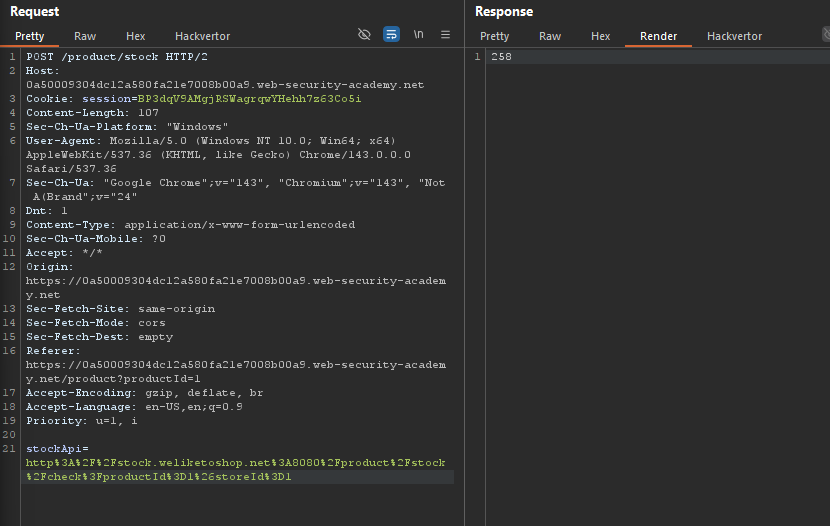830x526 pixels.
Task: Click the POST /product/stock HTTP/2 line
Action: pyautogui.click(x=117, y=57)
